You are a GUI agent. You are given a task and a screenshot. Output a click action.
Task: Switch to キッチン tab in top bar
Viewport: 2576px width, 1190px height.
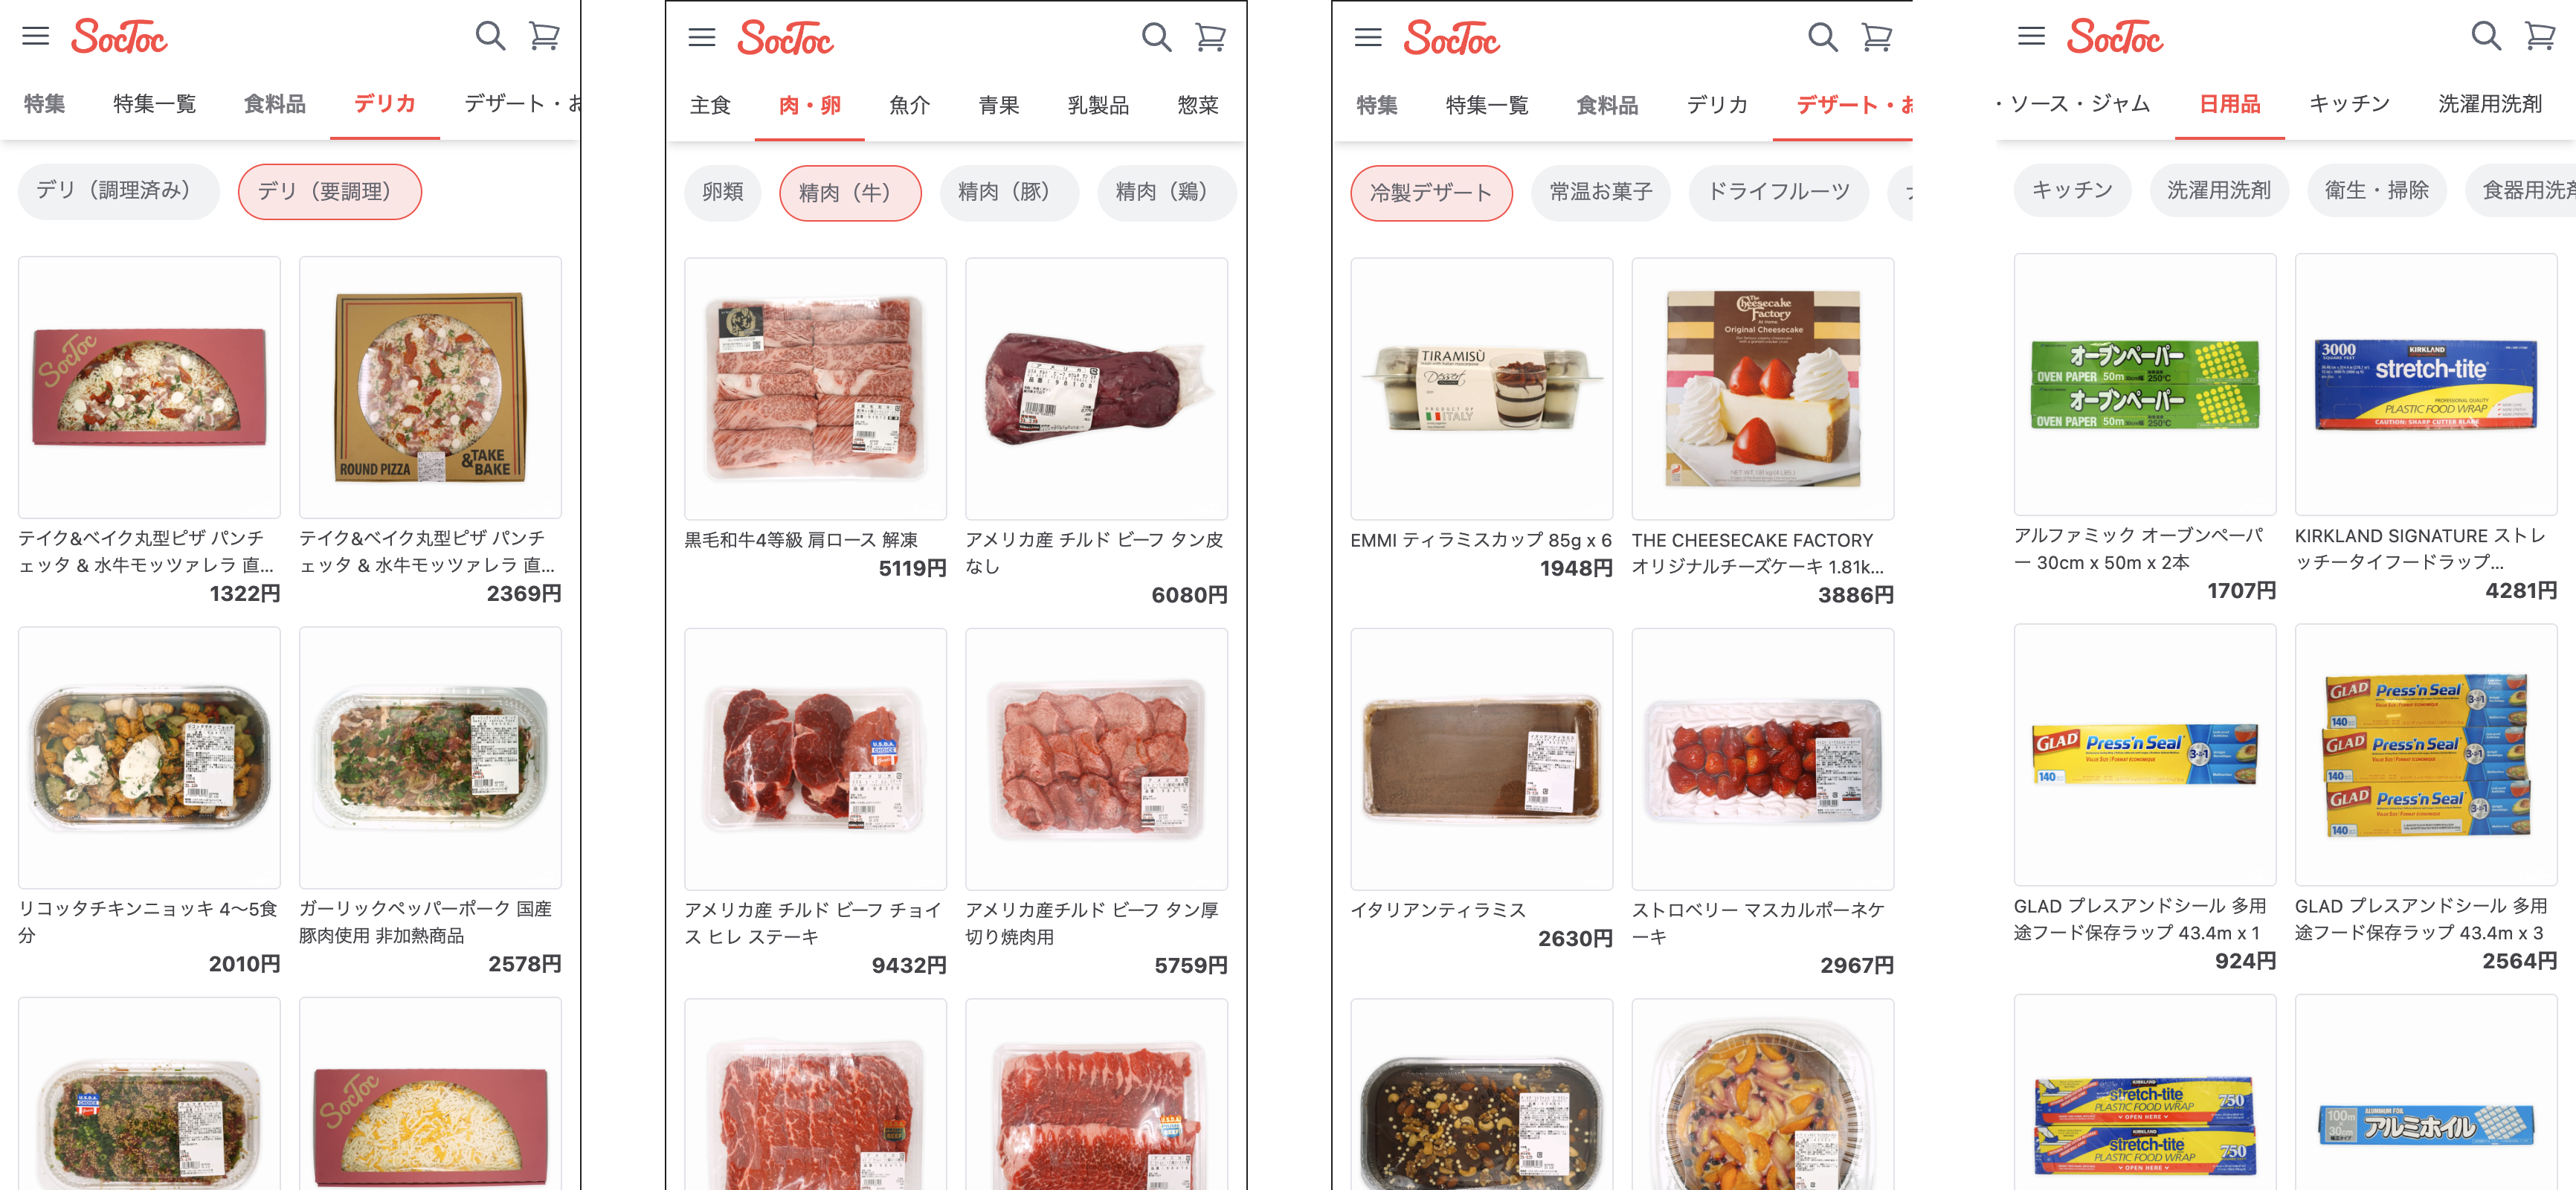coord(2349,103)
